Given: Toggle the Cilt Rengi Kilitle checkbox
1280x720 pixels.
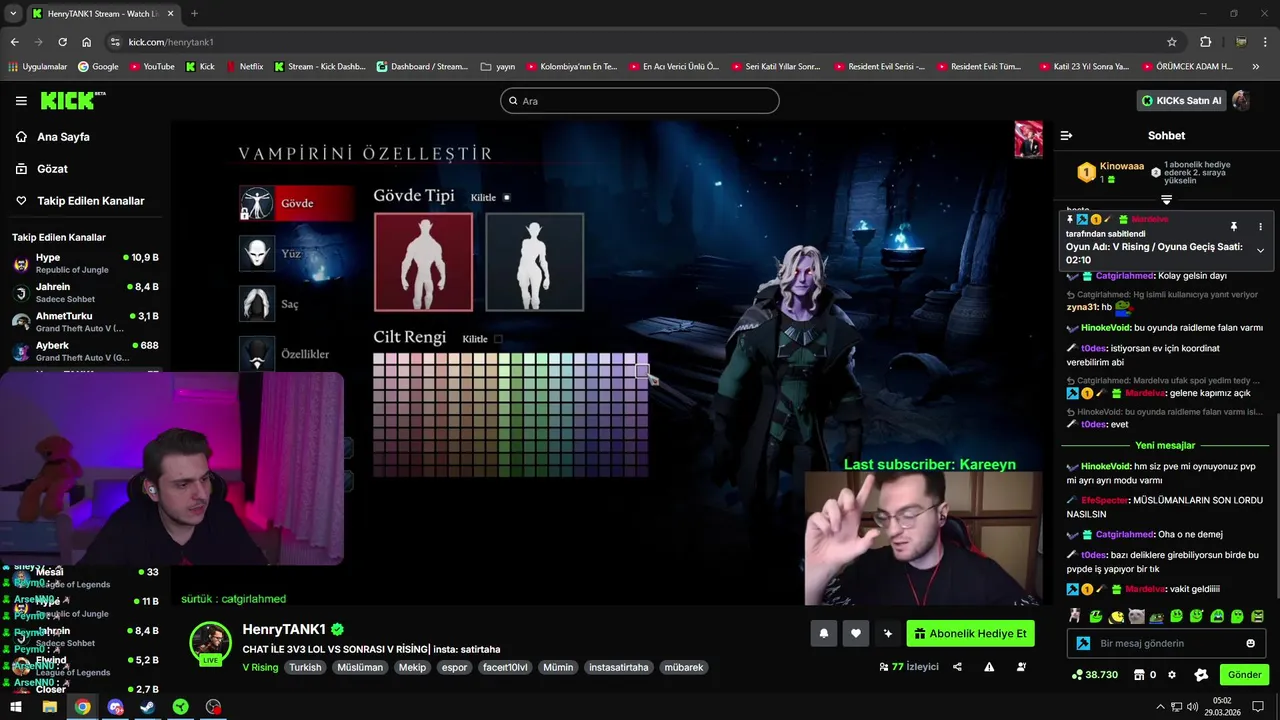Looking at the screenshot, I should (x=498, y=339).
